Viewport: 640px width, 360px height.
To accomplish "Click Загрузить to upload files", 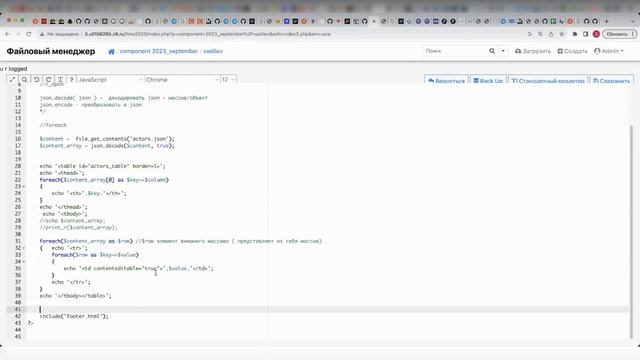I will [x=533, y=51].
